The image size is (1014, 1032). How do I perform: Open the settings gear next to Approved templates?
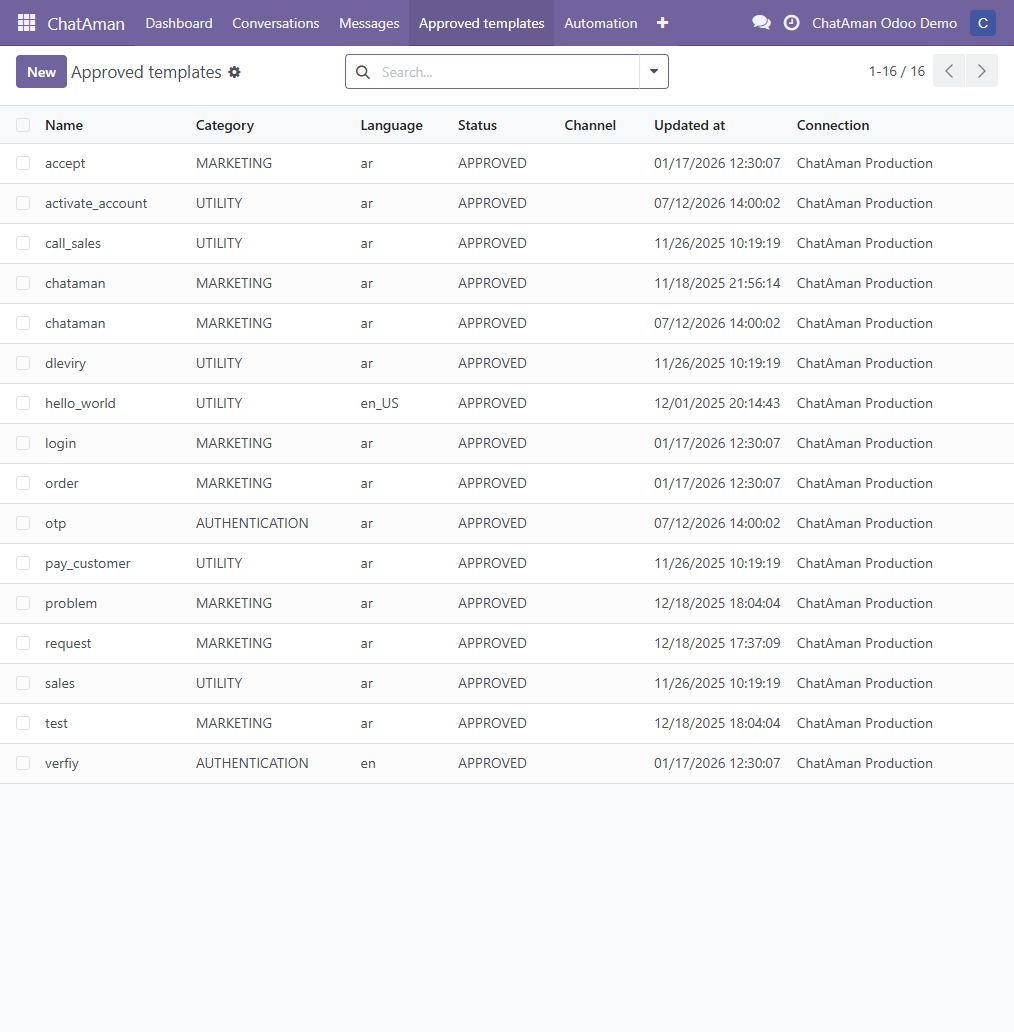(x=234, y=72)
